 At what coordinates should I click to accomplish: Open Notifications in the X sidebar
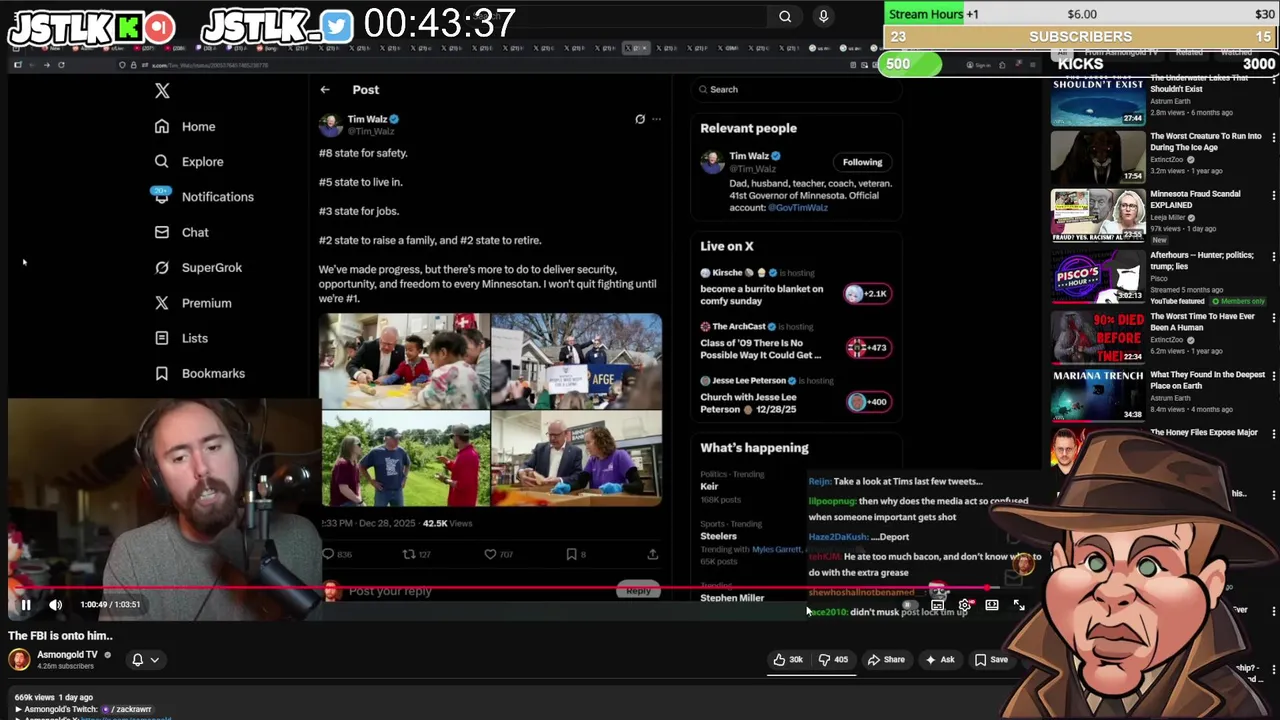tap(204, 197)
